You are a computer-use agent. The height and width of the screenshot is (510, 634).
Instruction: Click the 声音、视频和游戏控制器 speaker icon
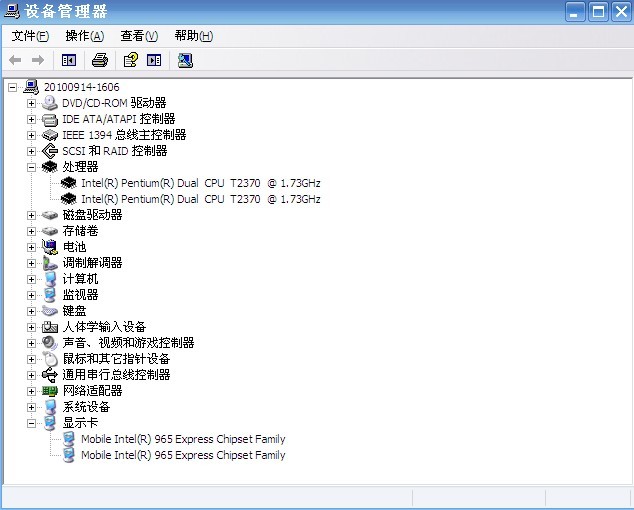(50, 343)
